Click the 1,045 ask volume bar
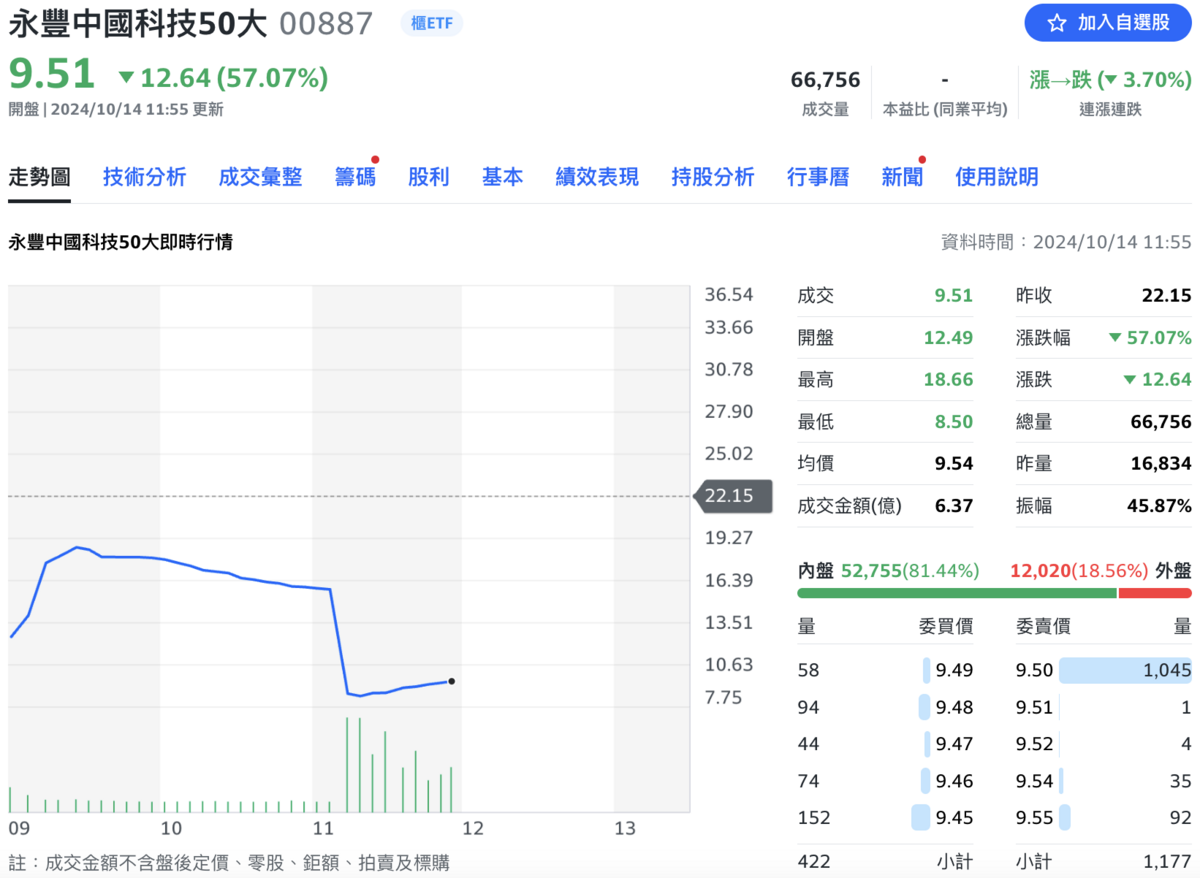This screenshot has height=878, width=1200. [x=1125, y=670]
